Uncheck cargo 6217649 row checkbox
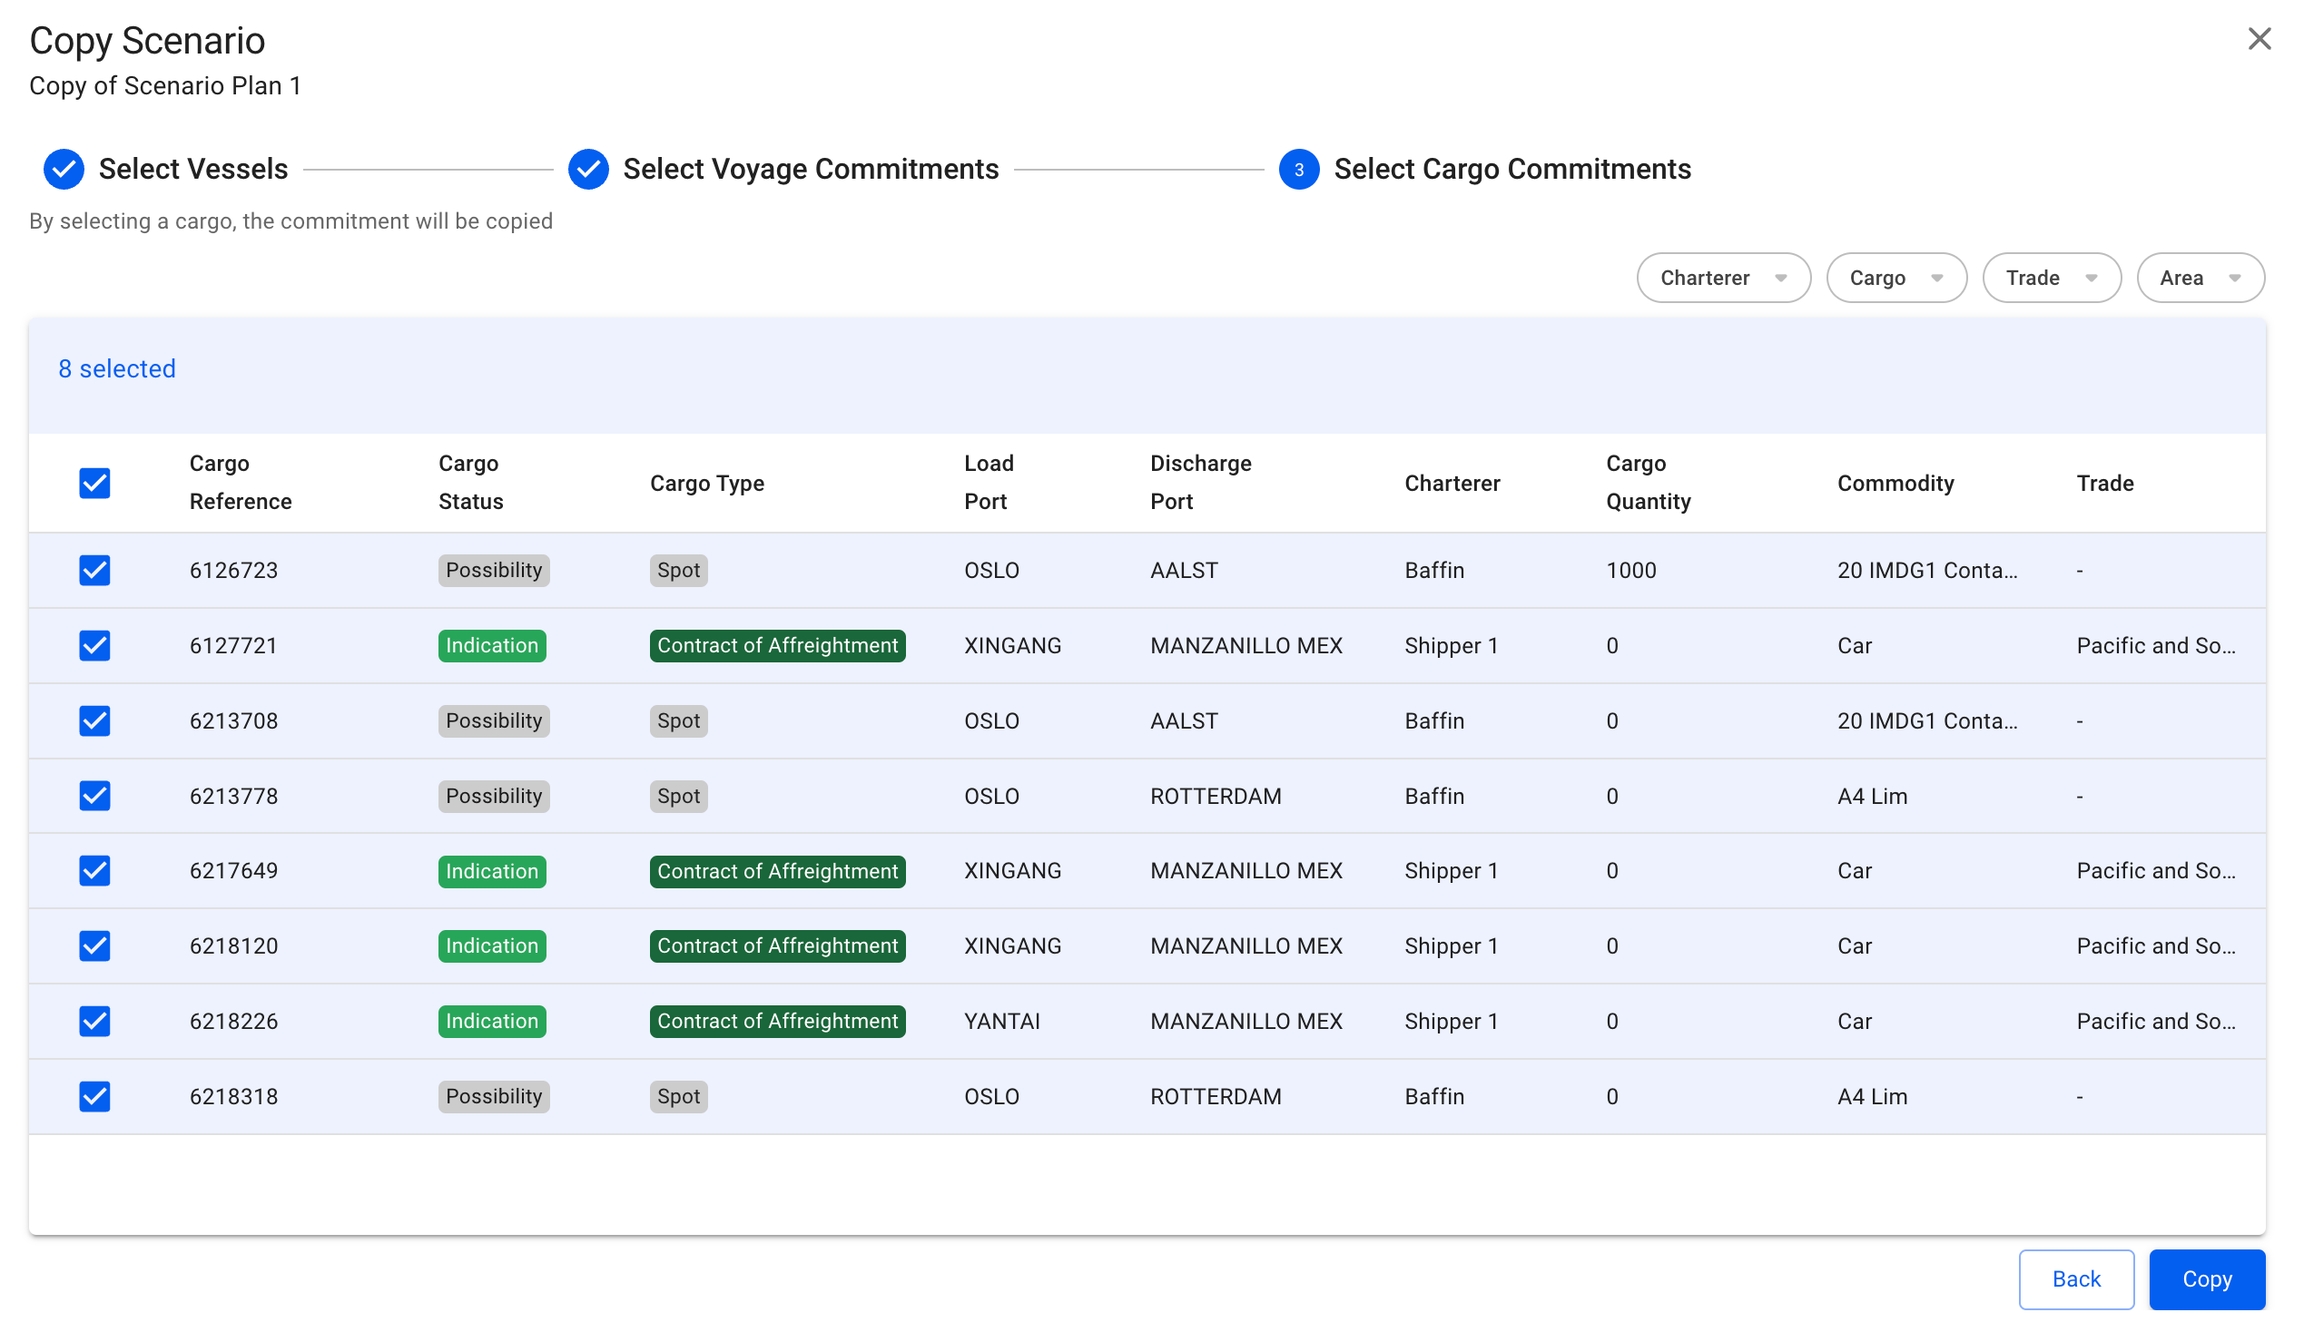 click(x=95, y=871)
